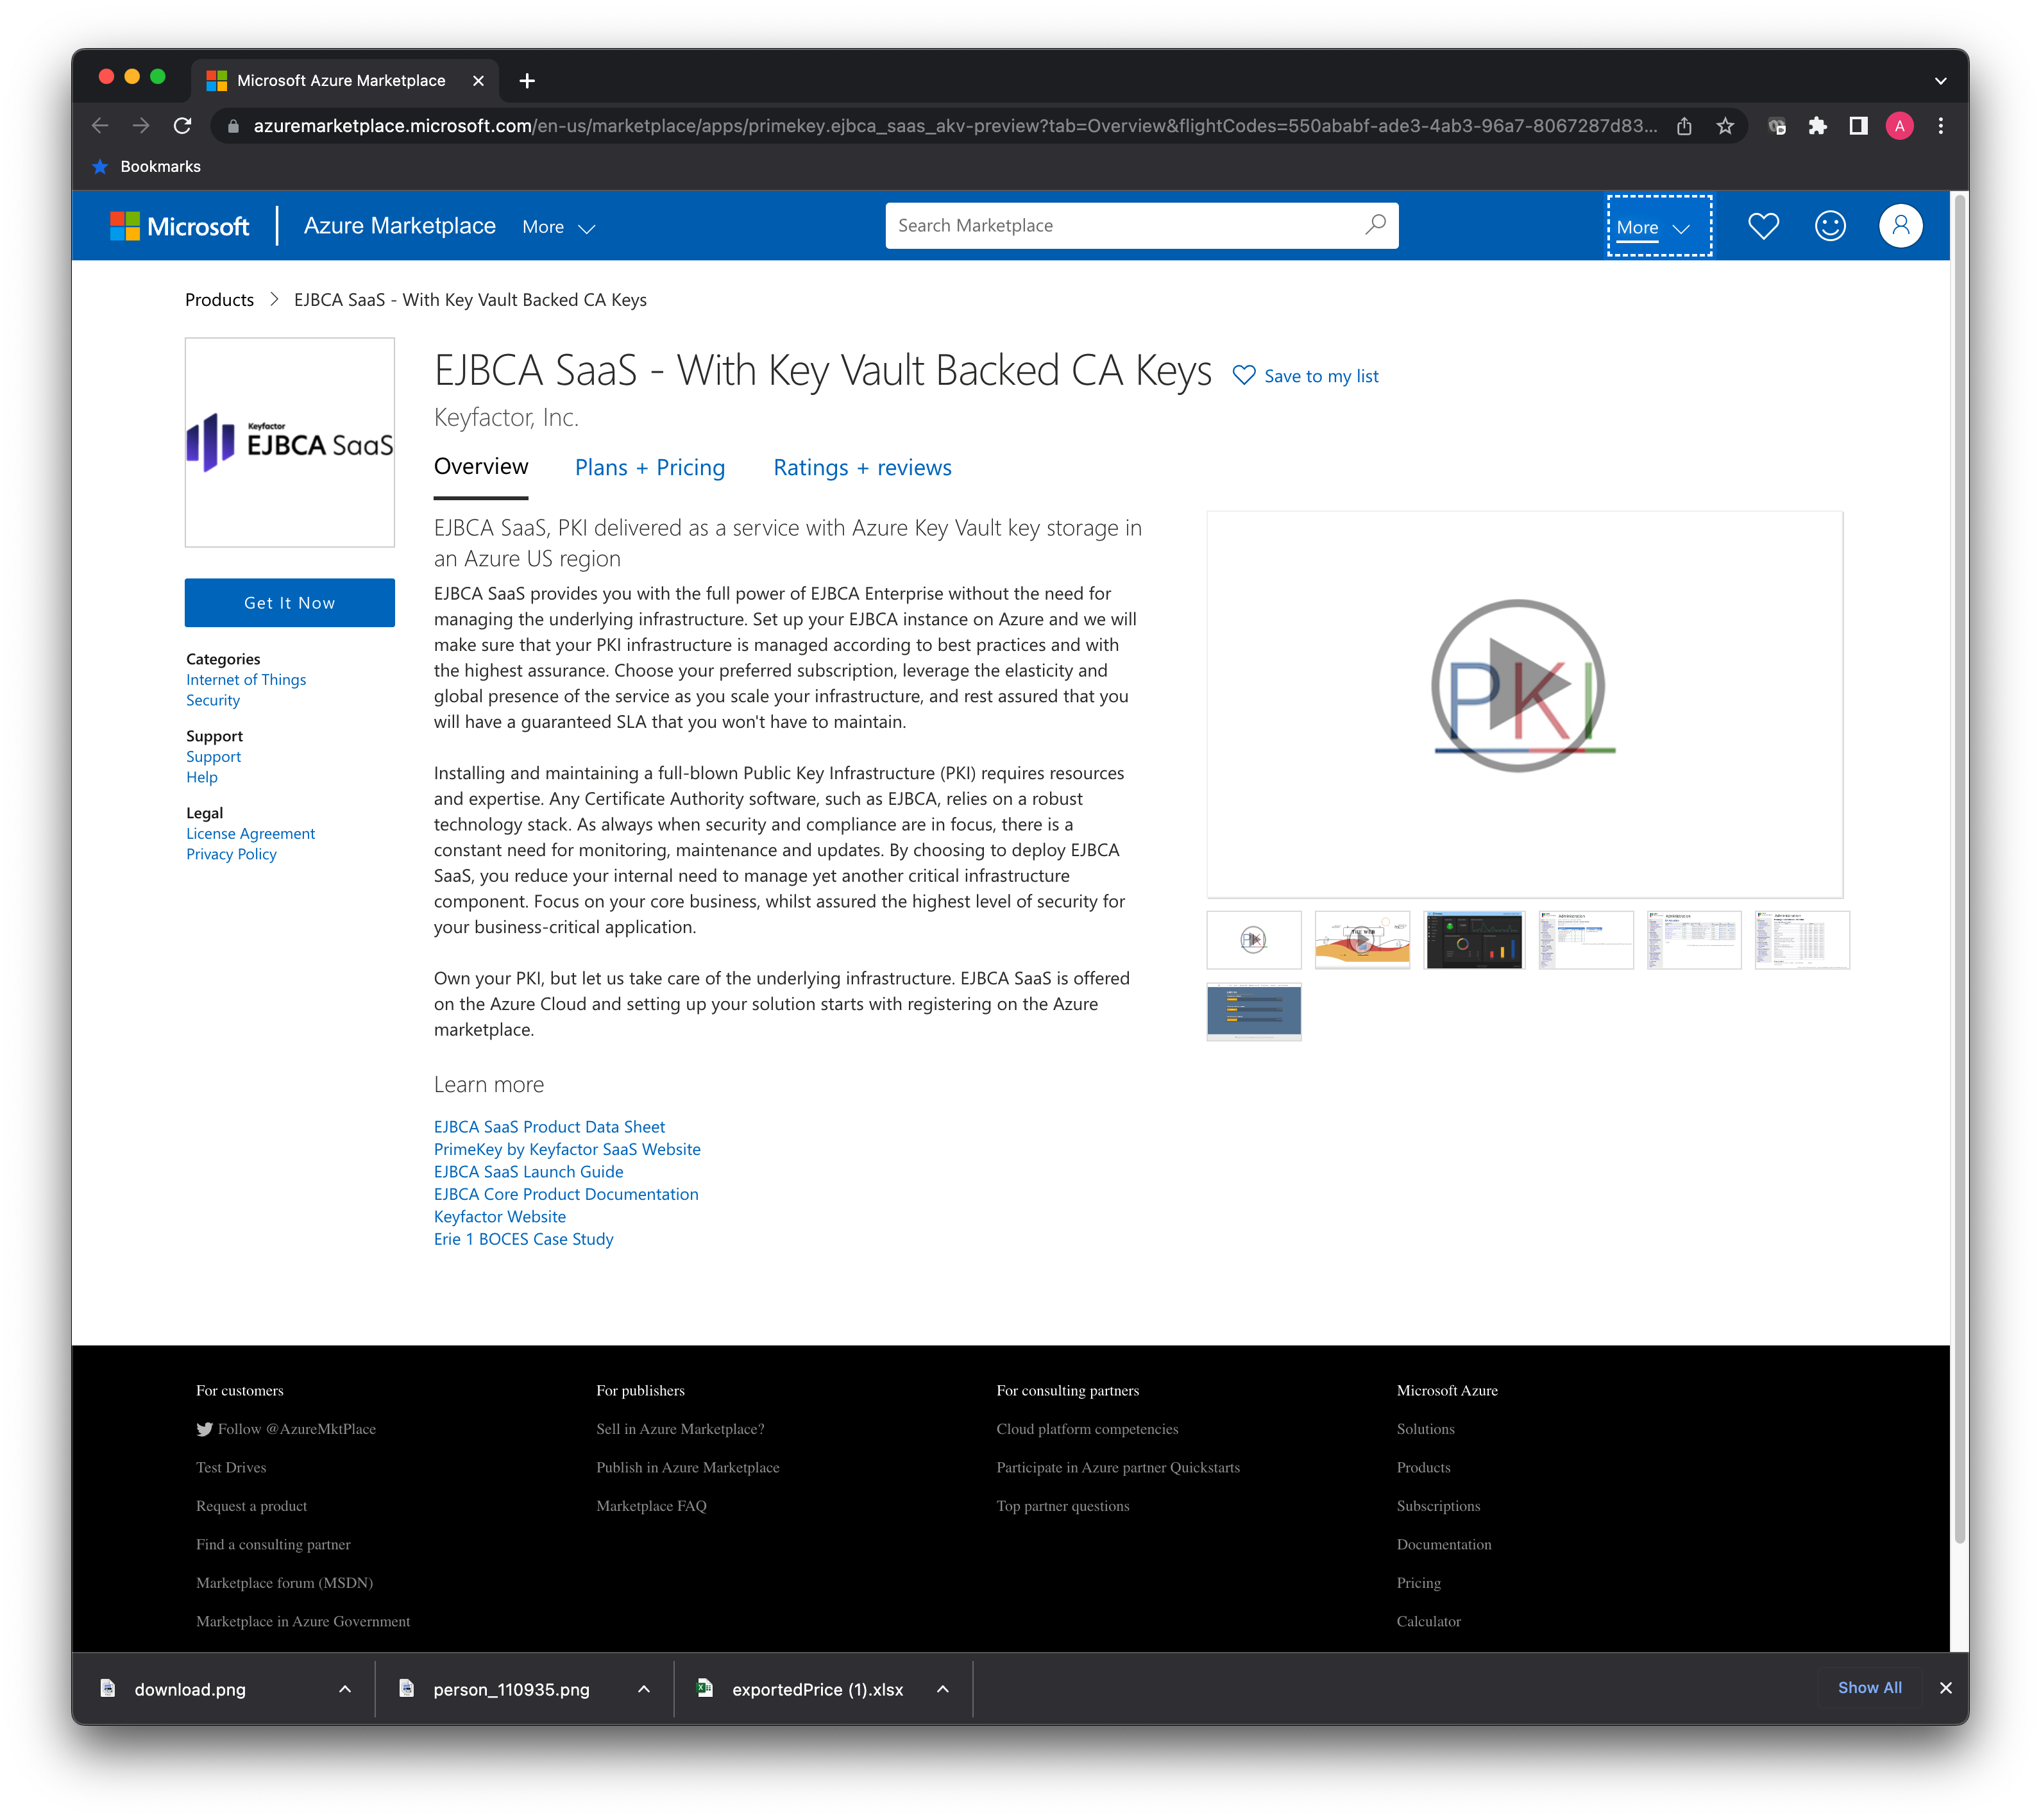Click the smiley feedback icon
The height and width of the screenshot is (1820, 2041).
(1830, 226)
